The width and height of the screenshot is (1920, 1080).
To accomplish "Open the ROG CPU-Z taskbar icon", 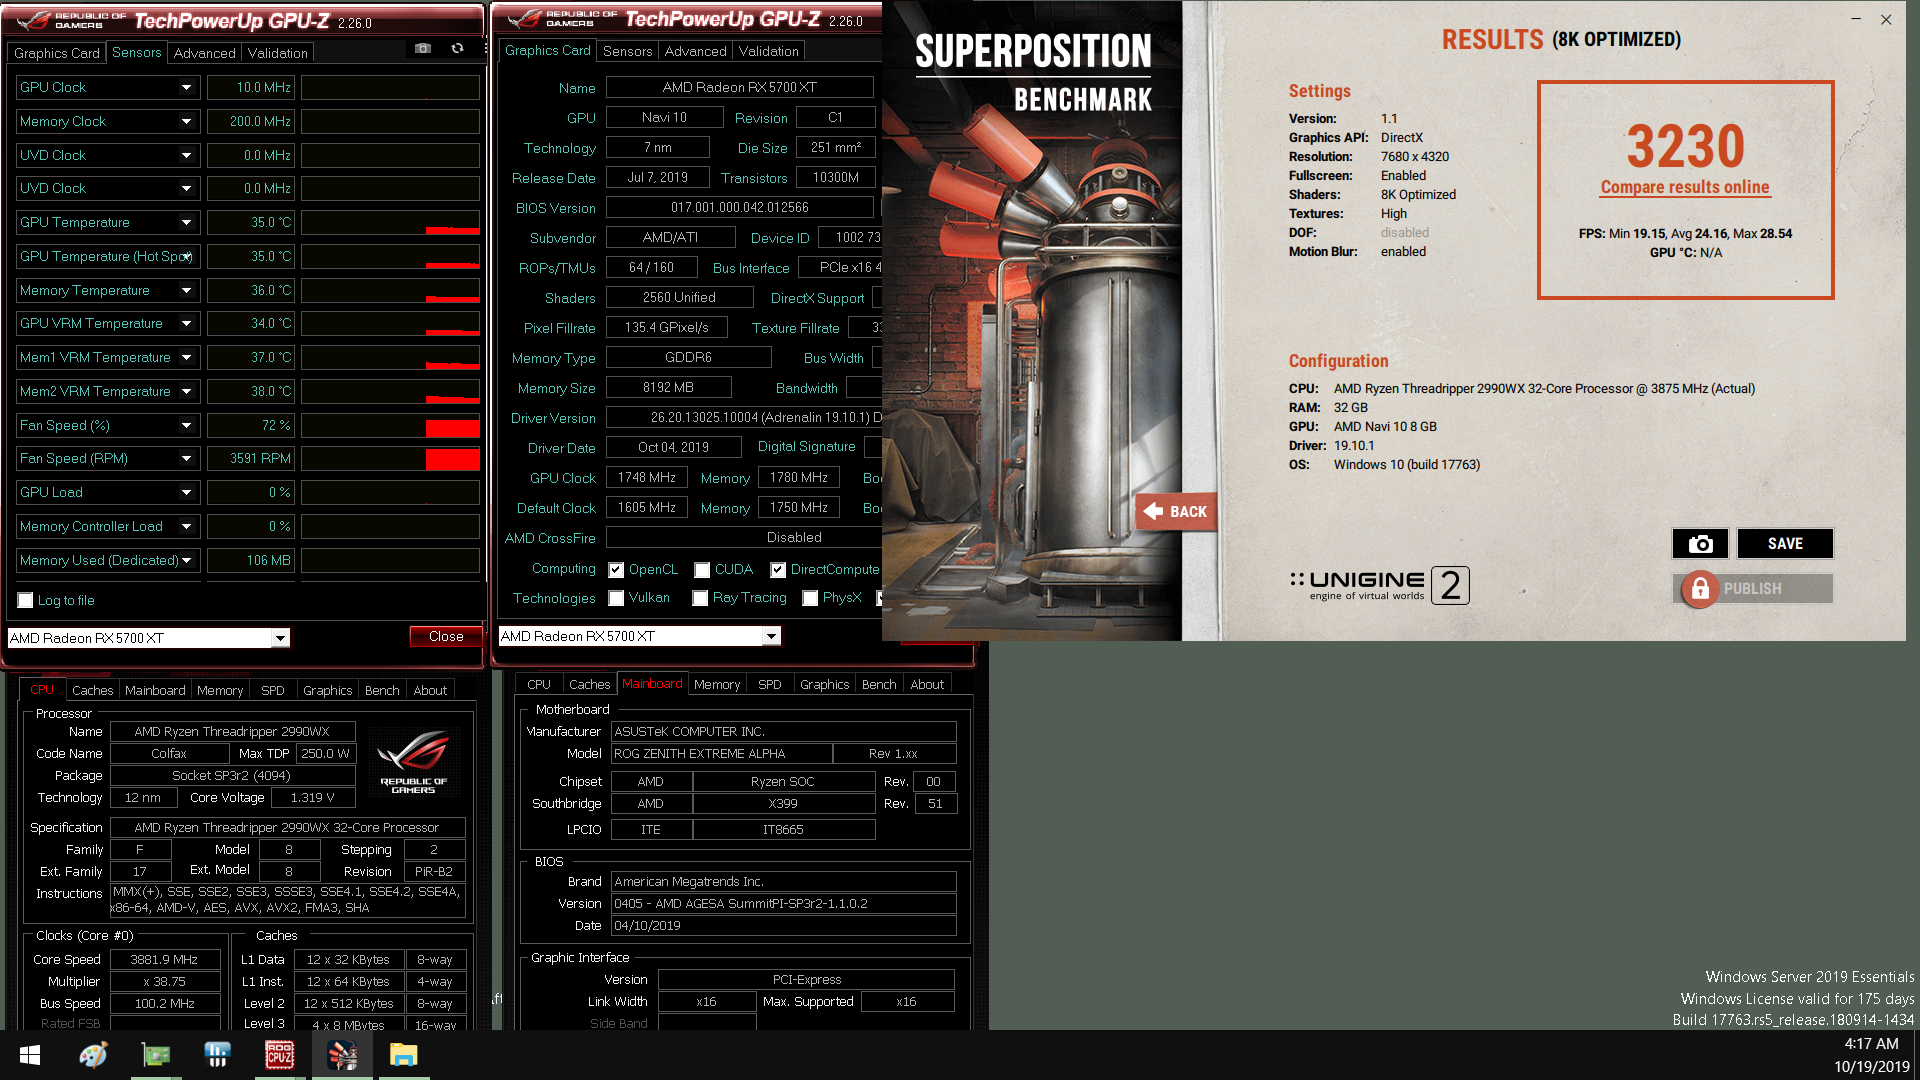I will click(x=279, y=1055).
